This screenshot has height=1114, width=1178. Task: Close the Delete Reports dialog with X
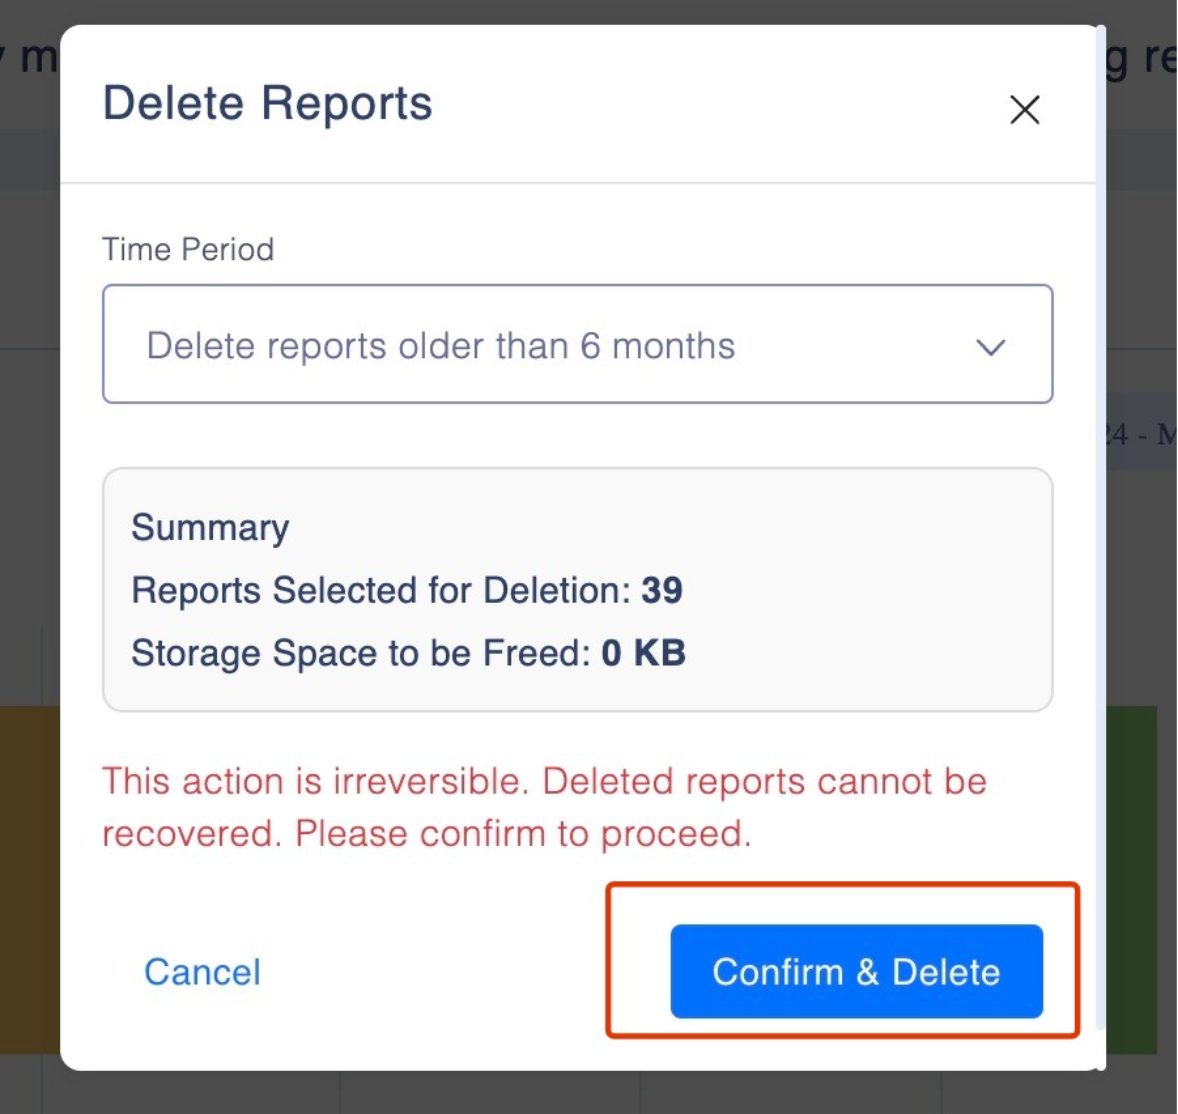(1024, 109)
